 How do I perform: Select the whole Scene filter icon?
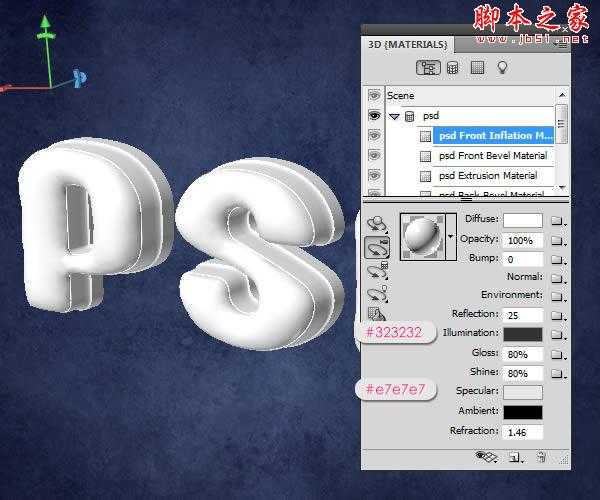tap(428, 68)
